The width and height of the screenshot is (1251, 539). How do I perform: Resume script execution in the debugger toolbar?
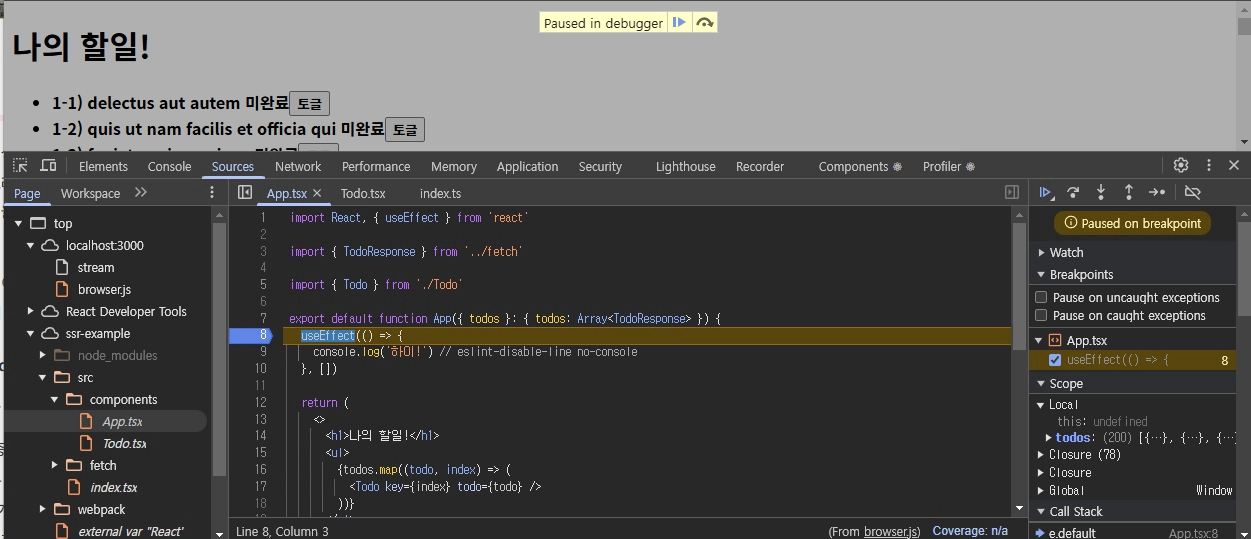click(x=1046, y=192)
